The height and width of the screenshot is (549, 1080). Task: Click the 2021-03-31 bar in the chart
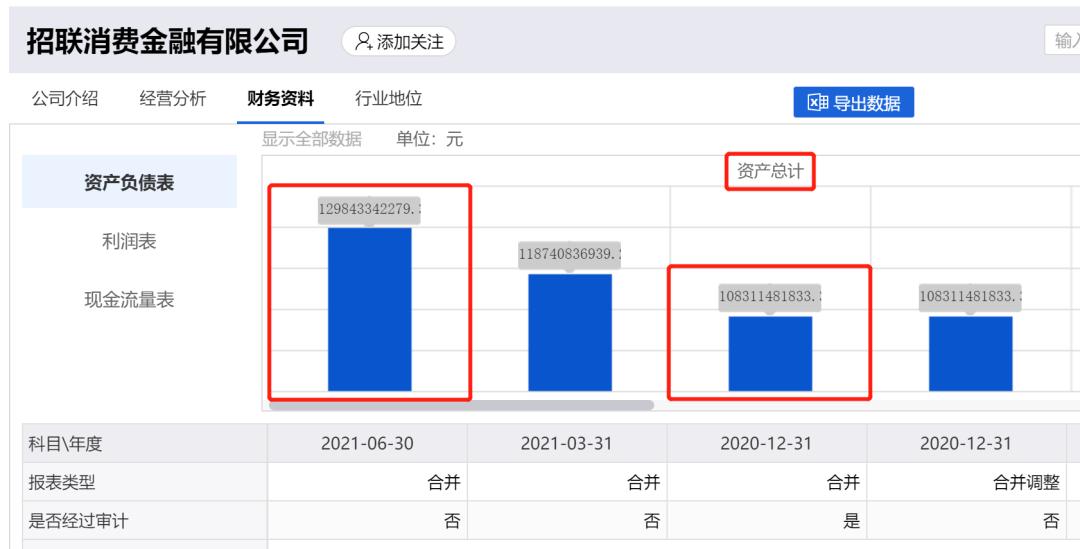coord(570,333)
